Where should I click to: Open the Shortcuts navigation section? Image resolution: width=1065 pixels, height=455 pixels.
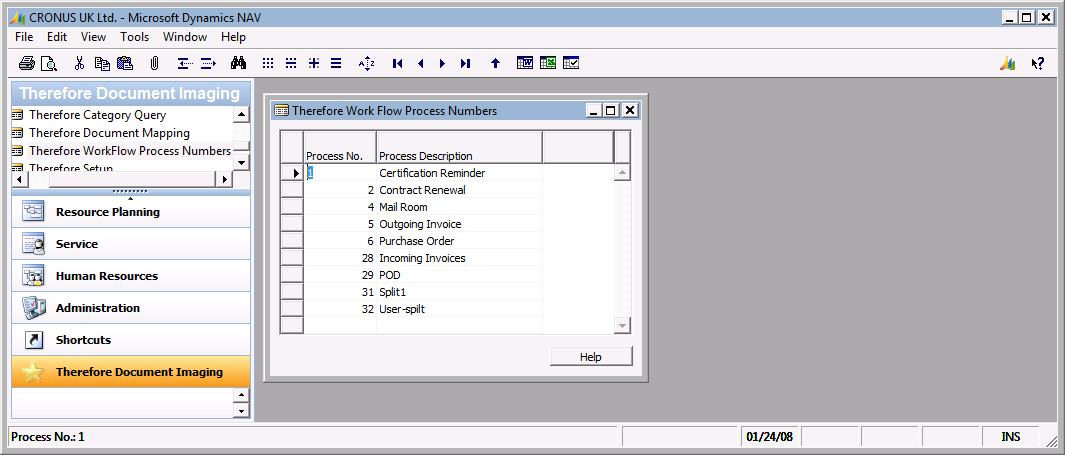click(131, 340)
